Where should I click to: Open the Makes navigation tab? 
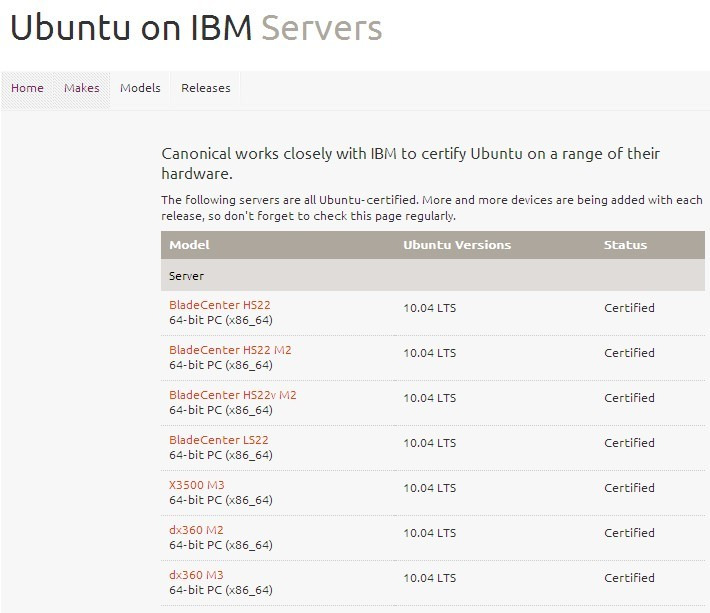pos(82,88)
